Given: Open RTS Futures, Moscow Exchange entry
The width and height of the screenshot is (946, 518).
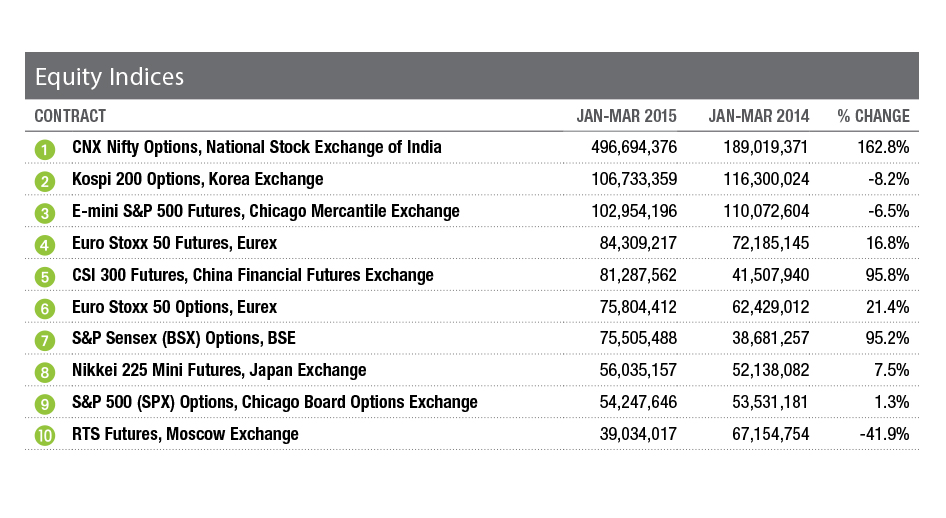Looking at the screenshot, I should (186, 435).
